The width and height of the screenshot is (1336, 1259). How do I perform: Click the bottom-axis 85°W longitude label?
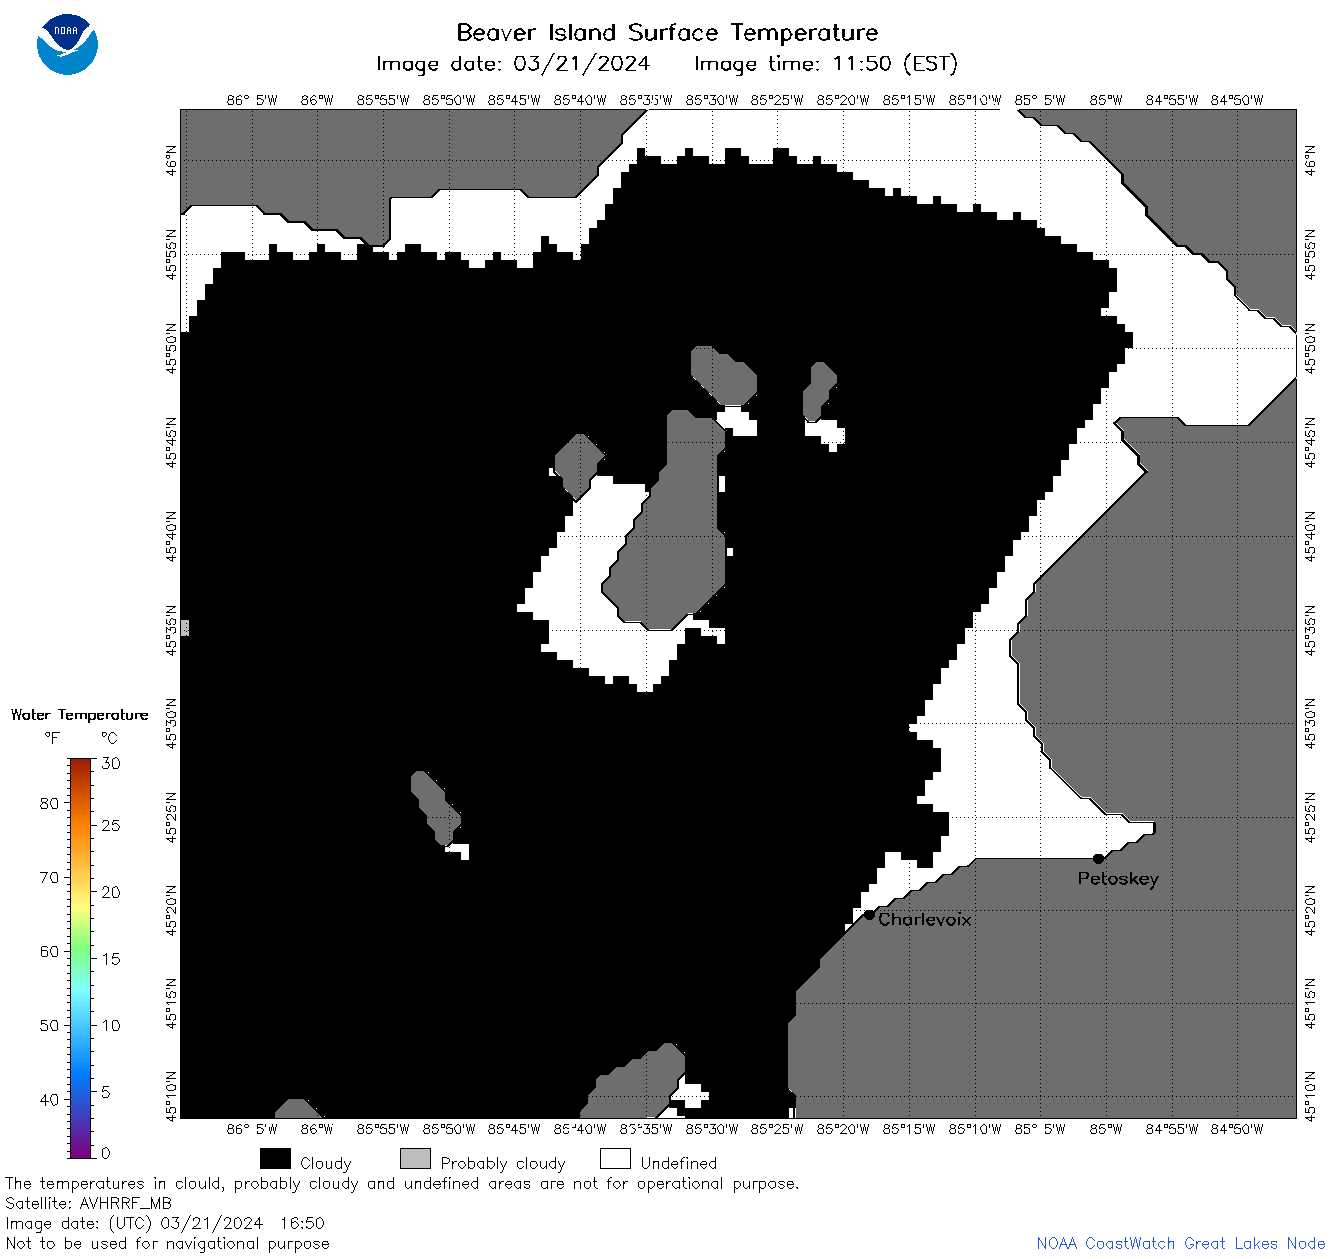click(x=1106, y=1129)
